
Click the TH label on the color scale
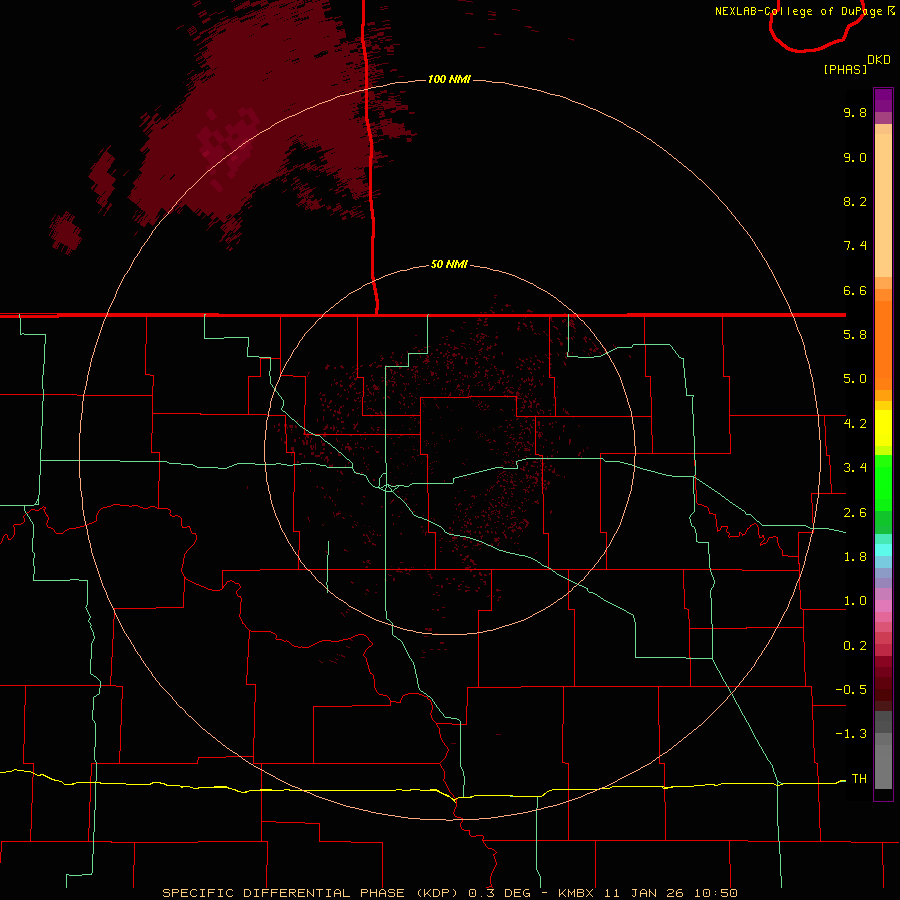(859, 779)
